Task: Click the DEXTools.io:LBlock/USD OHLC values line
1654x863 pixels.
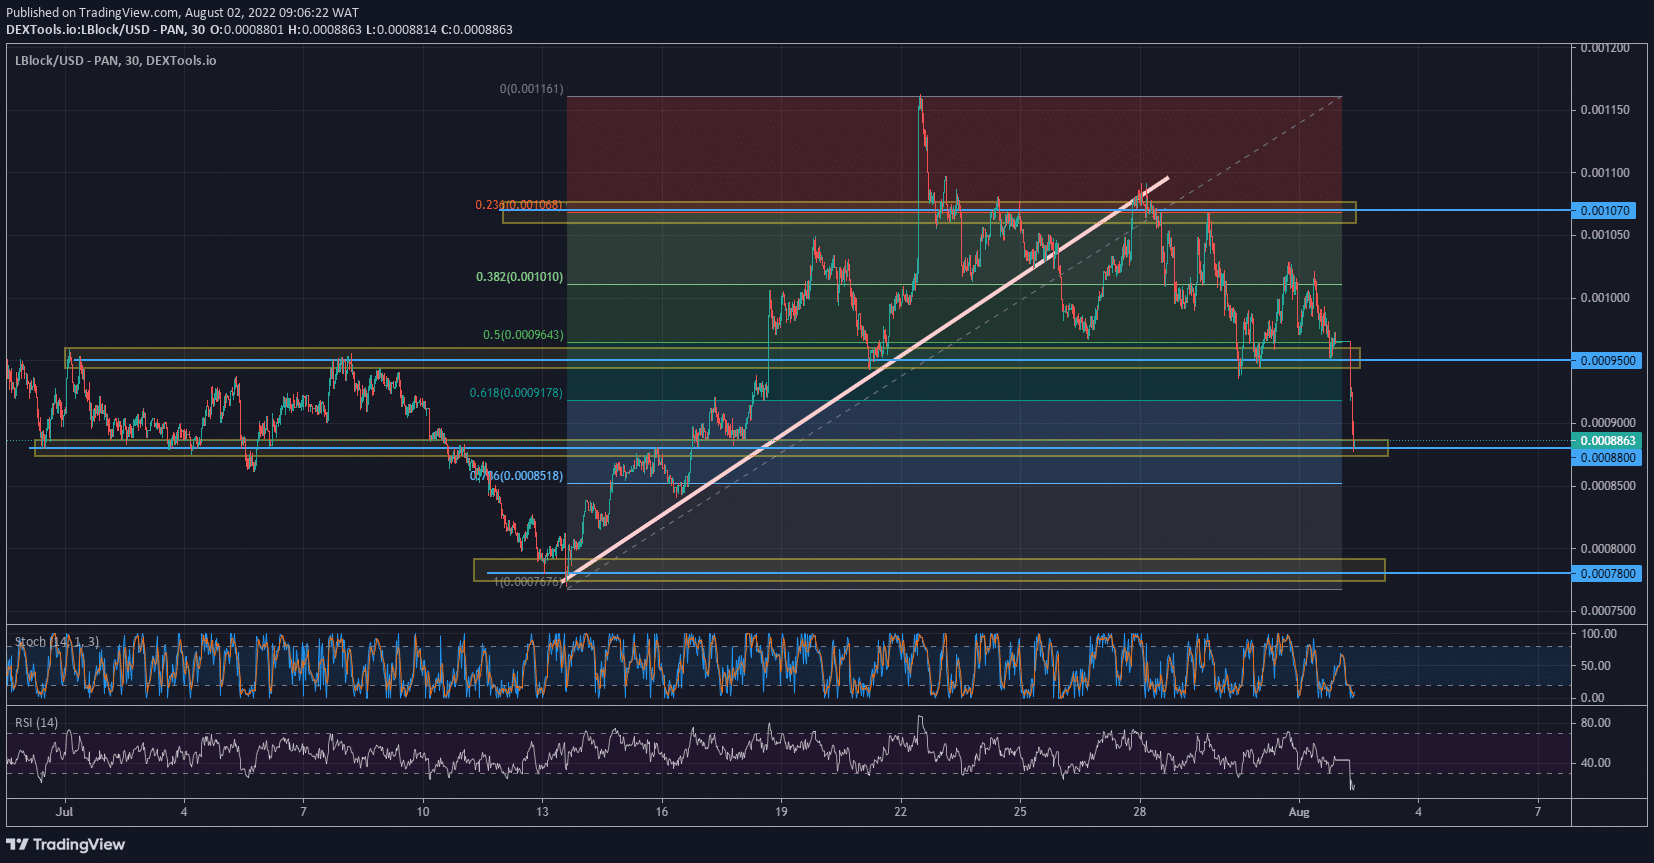Action: tap(259, 30)
